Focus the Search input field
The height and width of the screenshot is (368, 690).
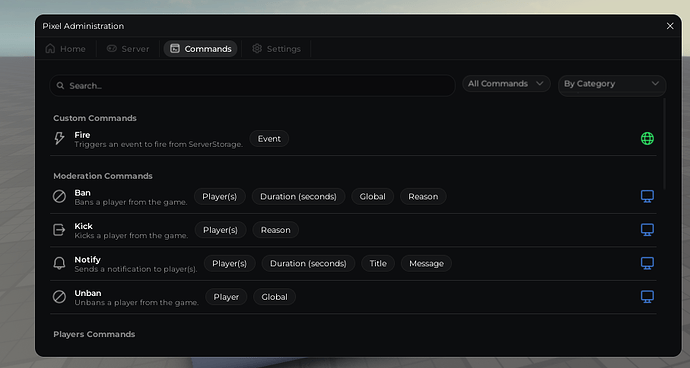(252, 85)
